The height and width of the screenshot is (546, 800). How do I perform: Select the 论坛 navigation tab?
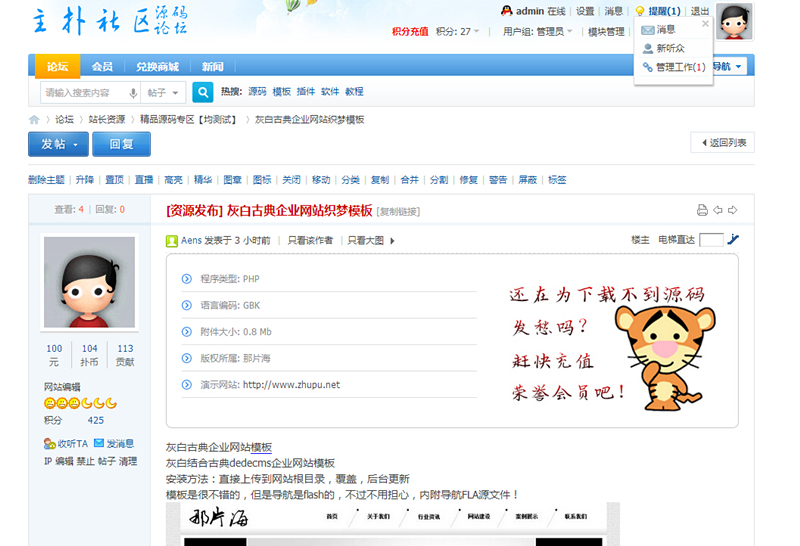[x=58, y=66]
